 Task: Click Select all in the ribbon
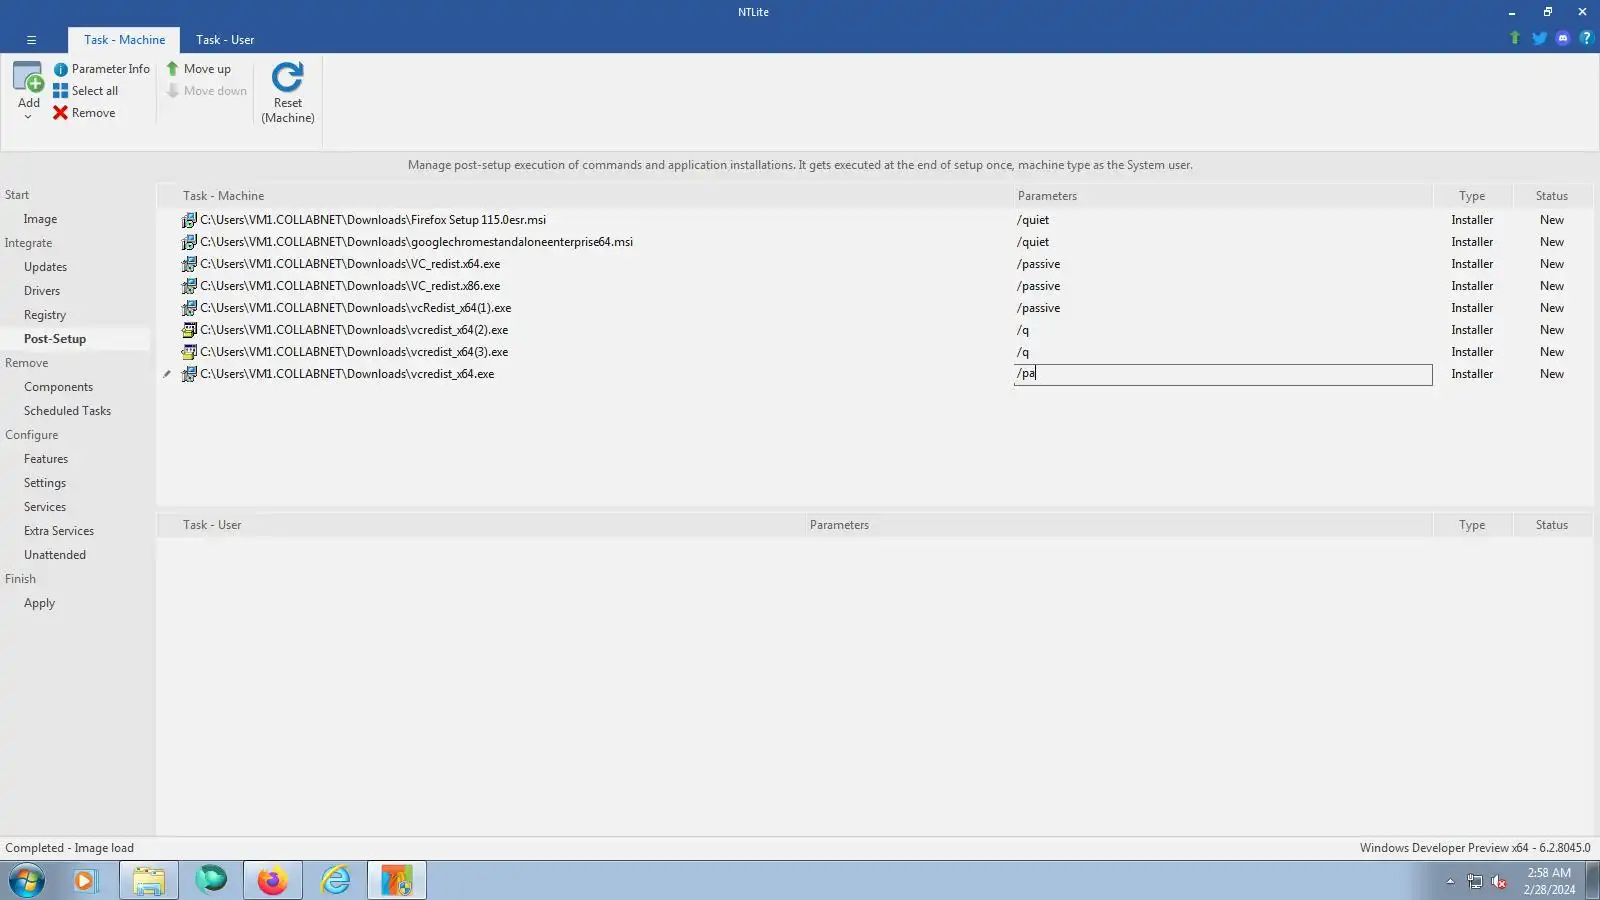click(85, 91)
